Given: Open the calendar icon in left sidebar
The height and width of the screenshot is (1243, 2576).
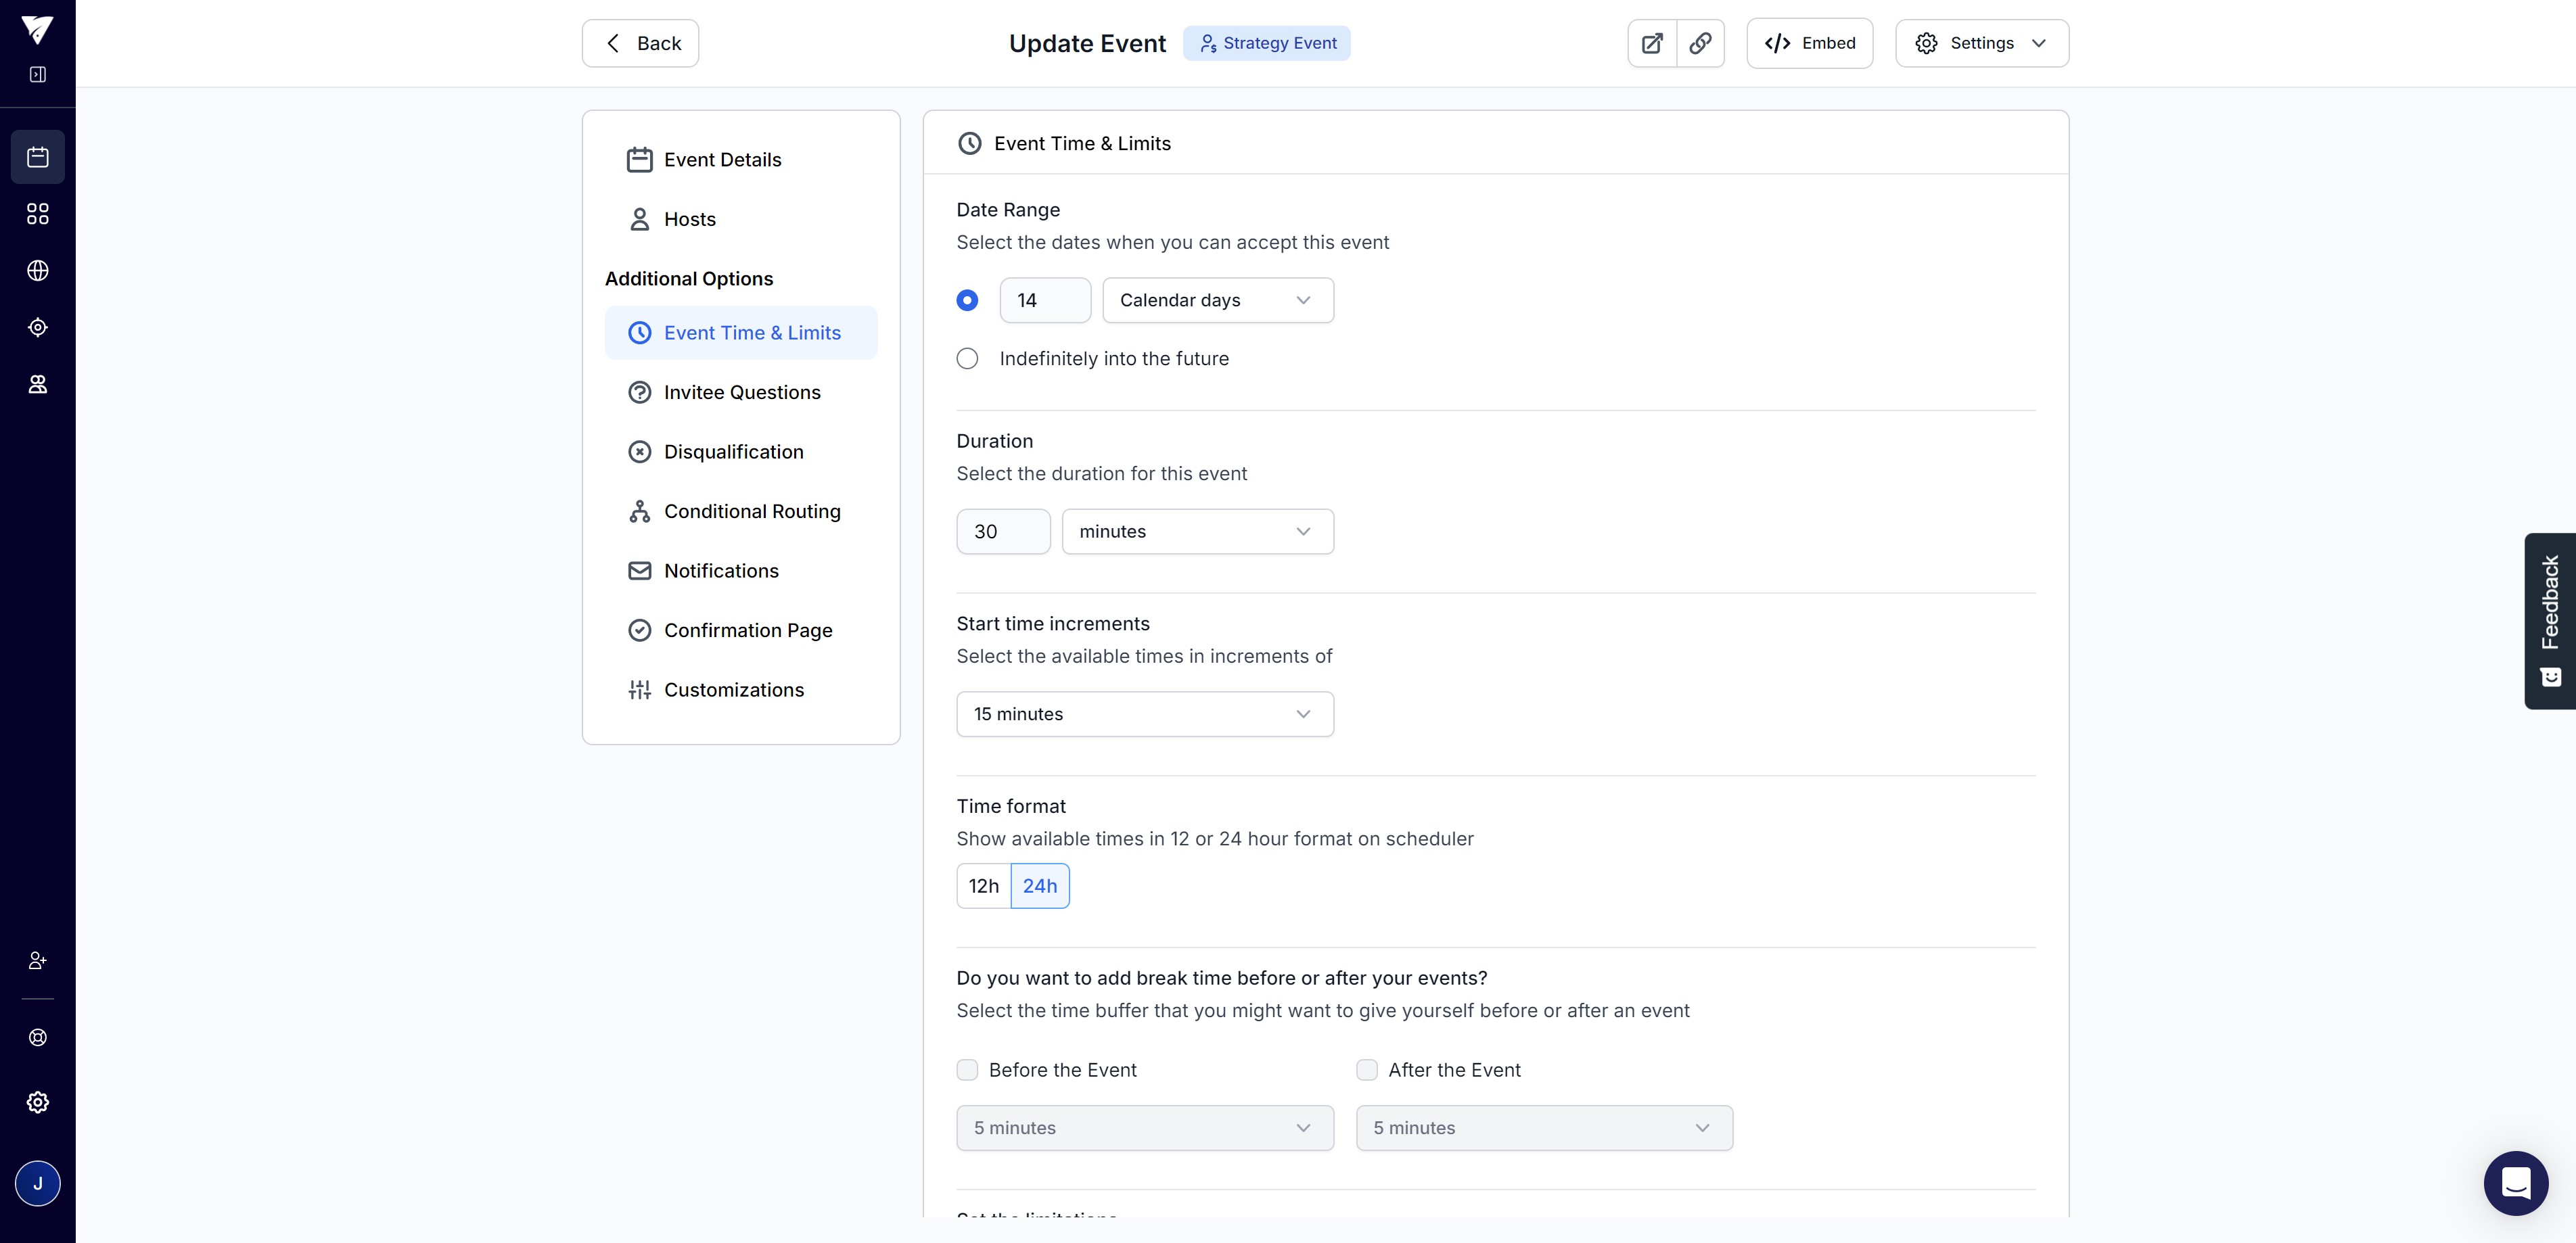Looking at the screenshot, I should tap(38, 157).
